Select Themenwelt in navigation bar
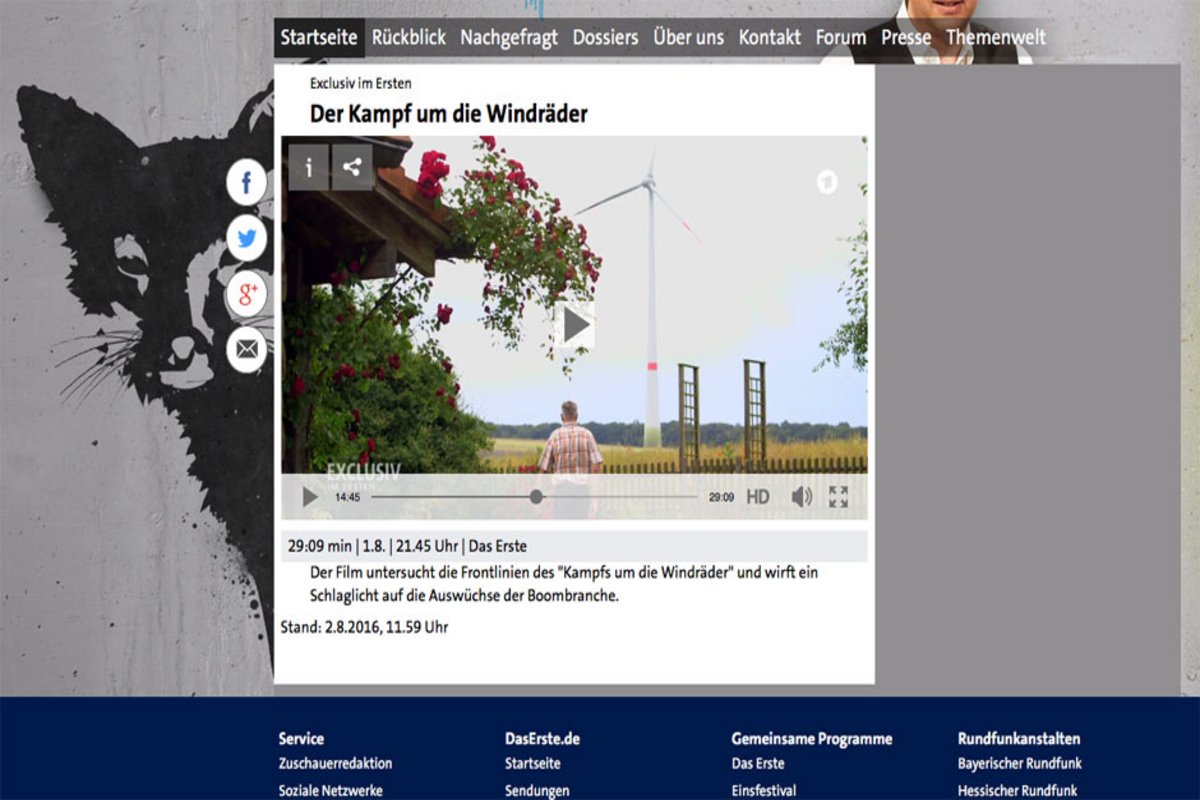1200x800 pixels. coord(995,38)
